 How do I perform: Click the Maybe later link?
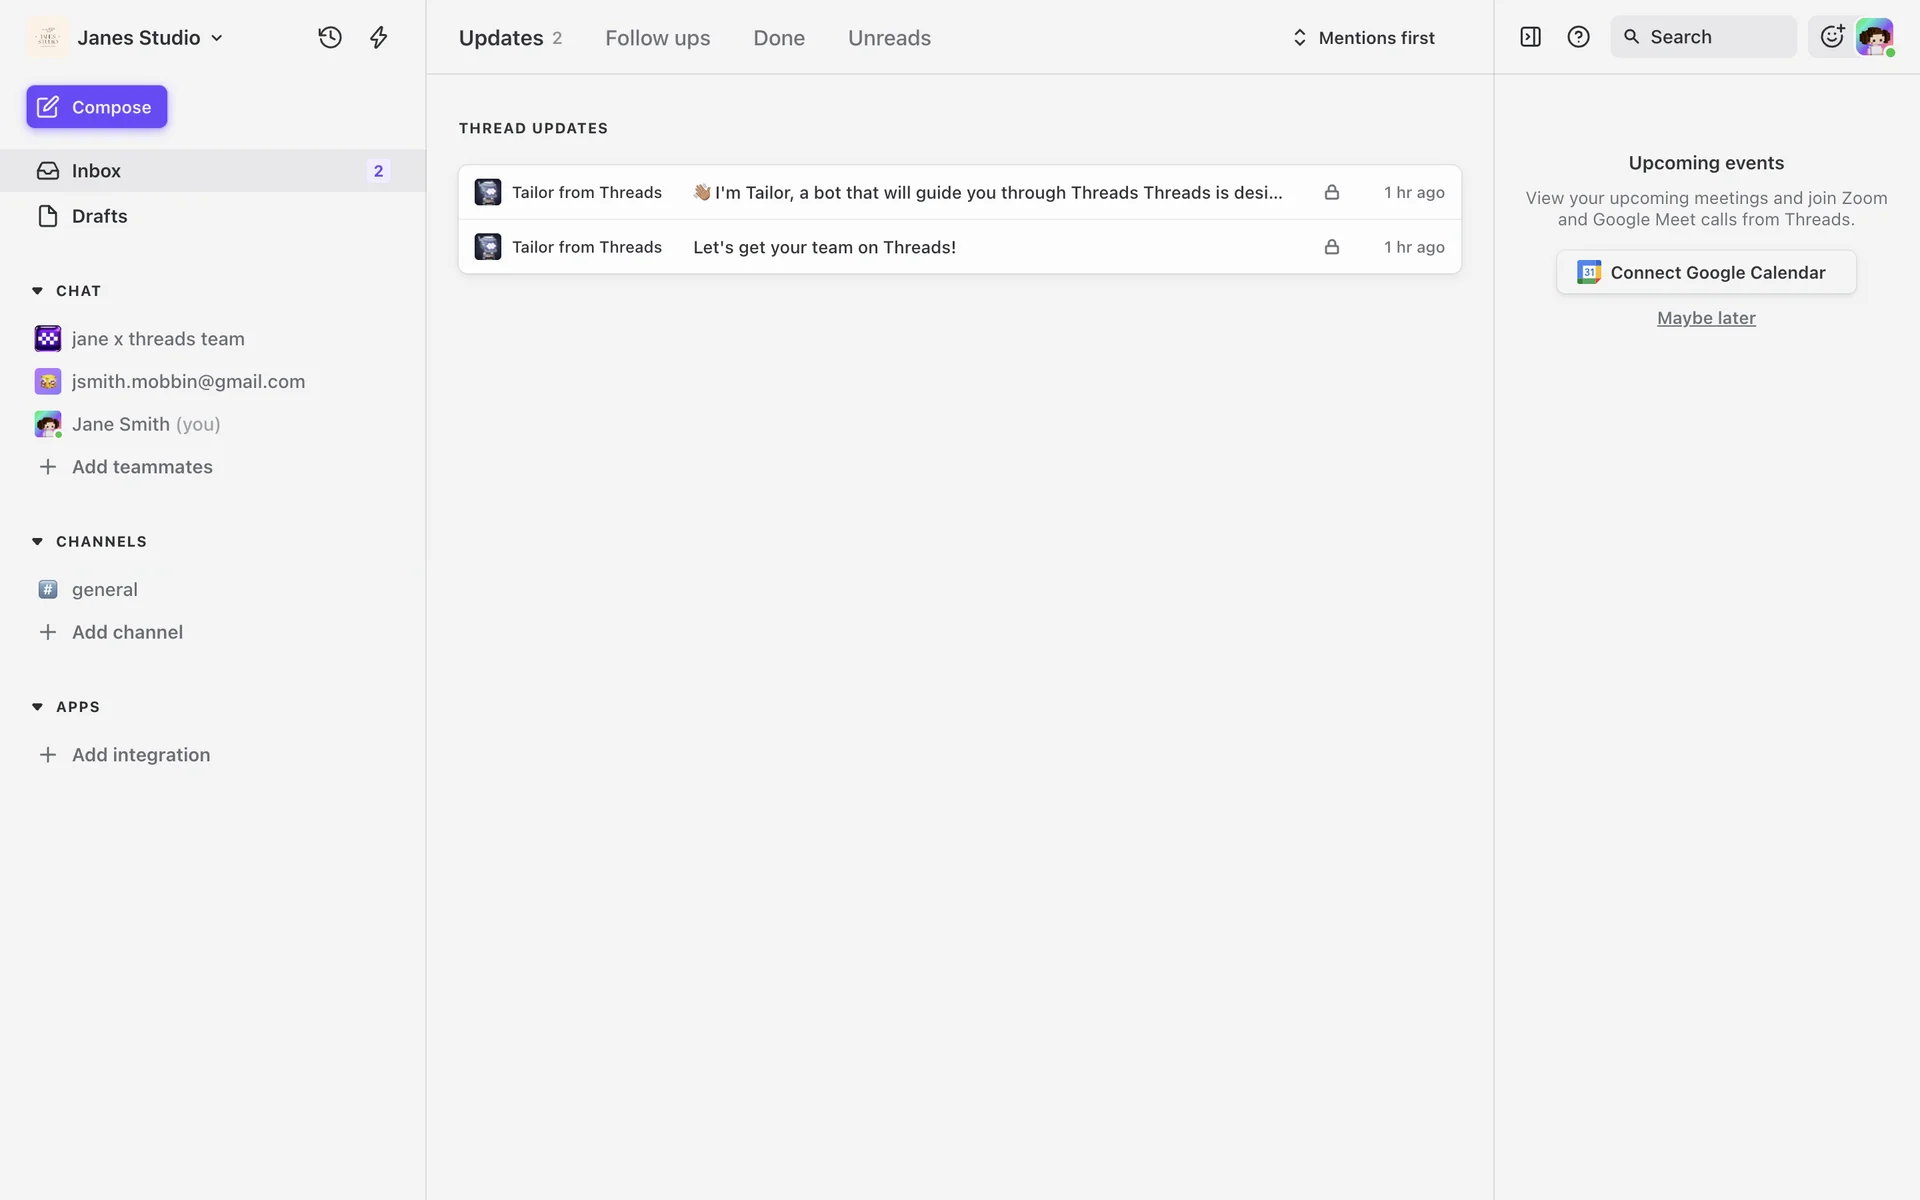pos(1706,318)
